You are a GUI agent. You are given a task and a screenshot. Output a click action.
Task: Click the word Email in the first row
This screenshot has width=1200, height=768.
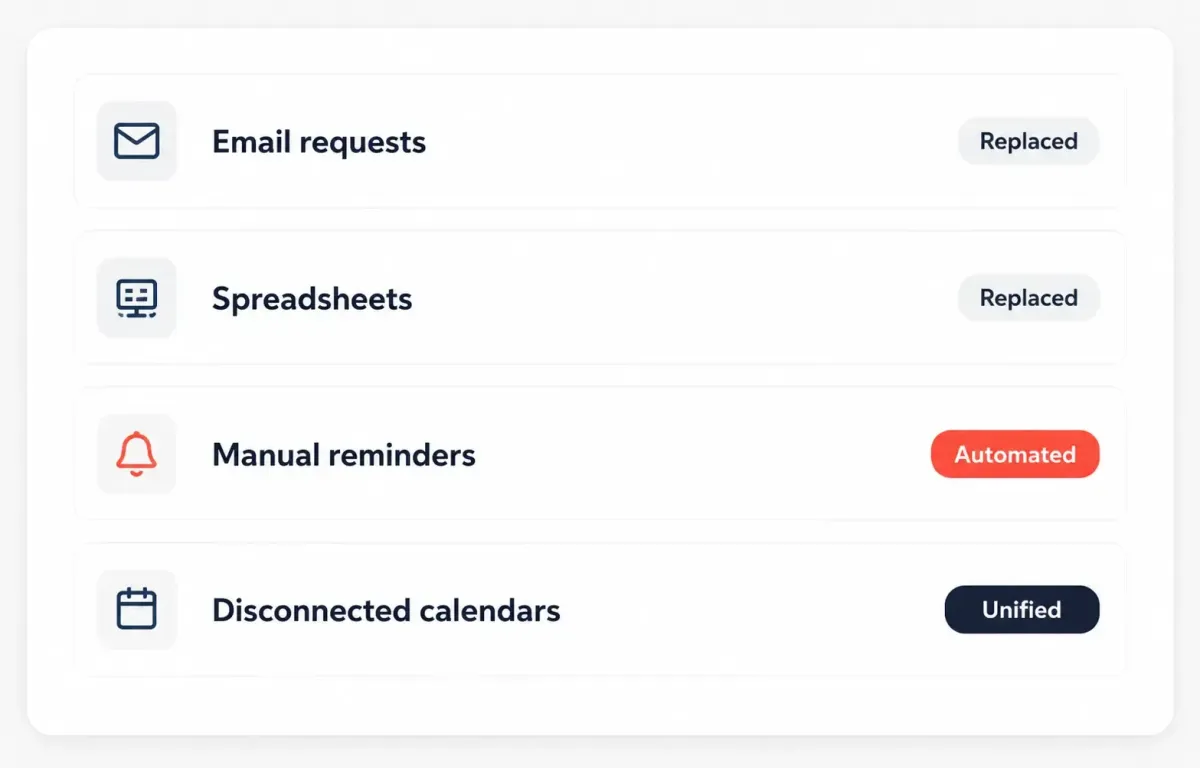coord(251,141)
